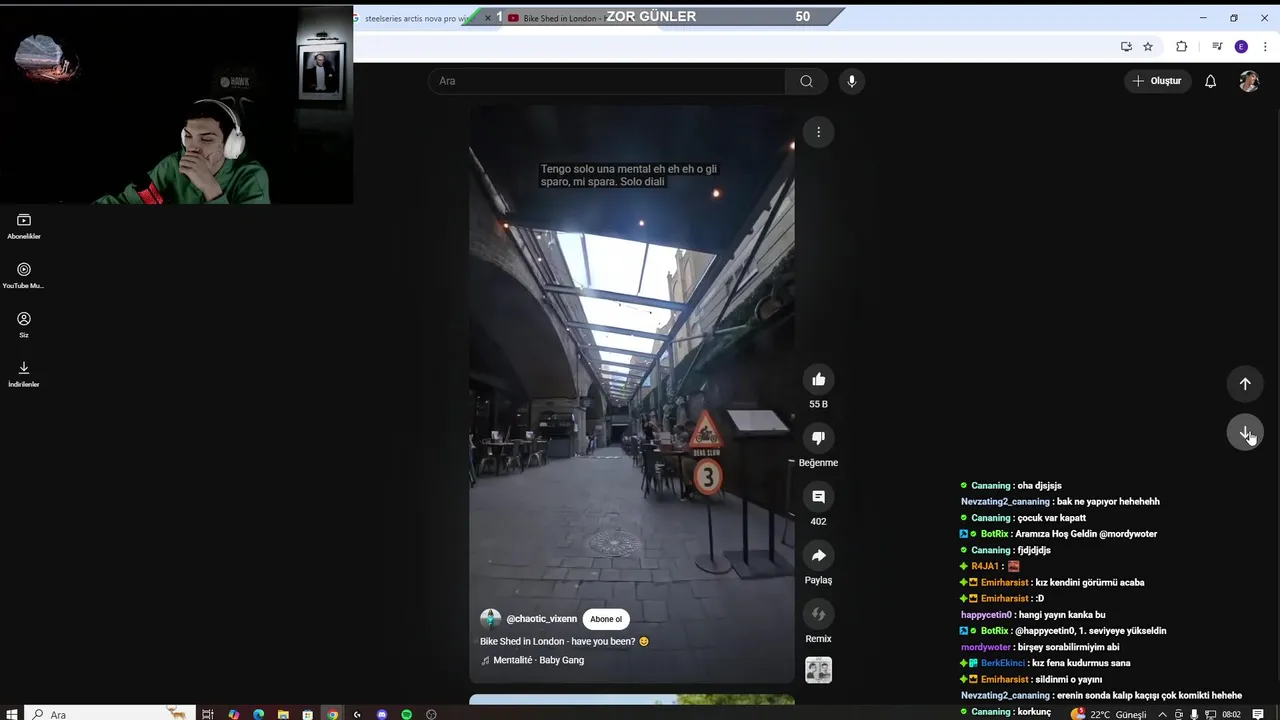The width and height of the screenshot is (1280, 720).
Task: Open Chrome profile E avatar
Action: (1241, 46)
